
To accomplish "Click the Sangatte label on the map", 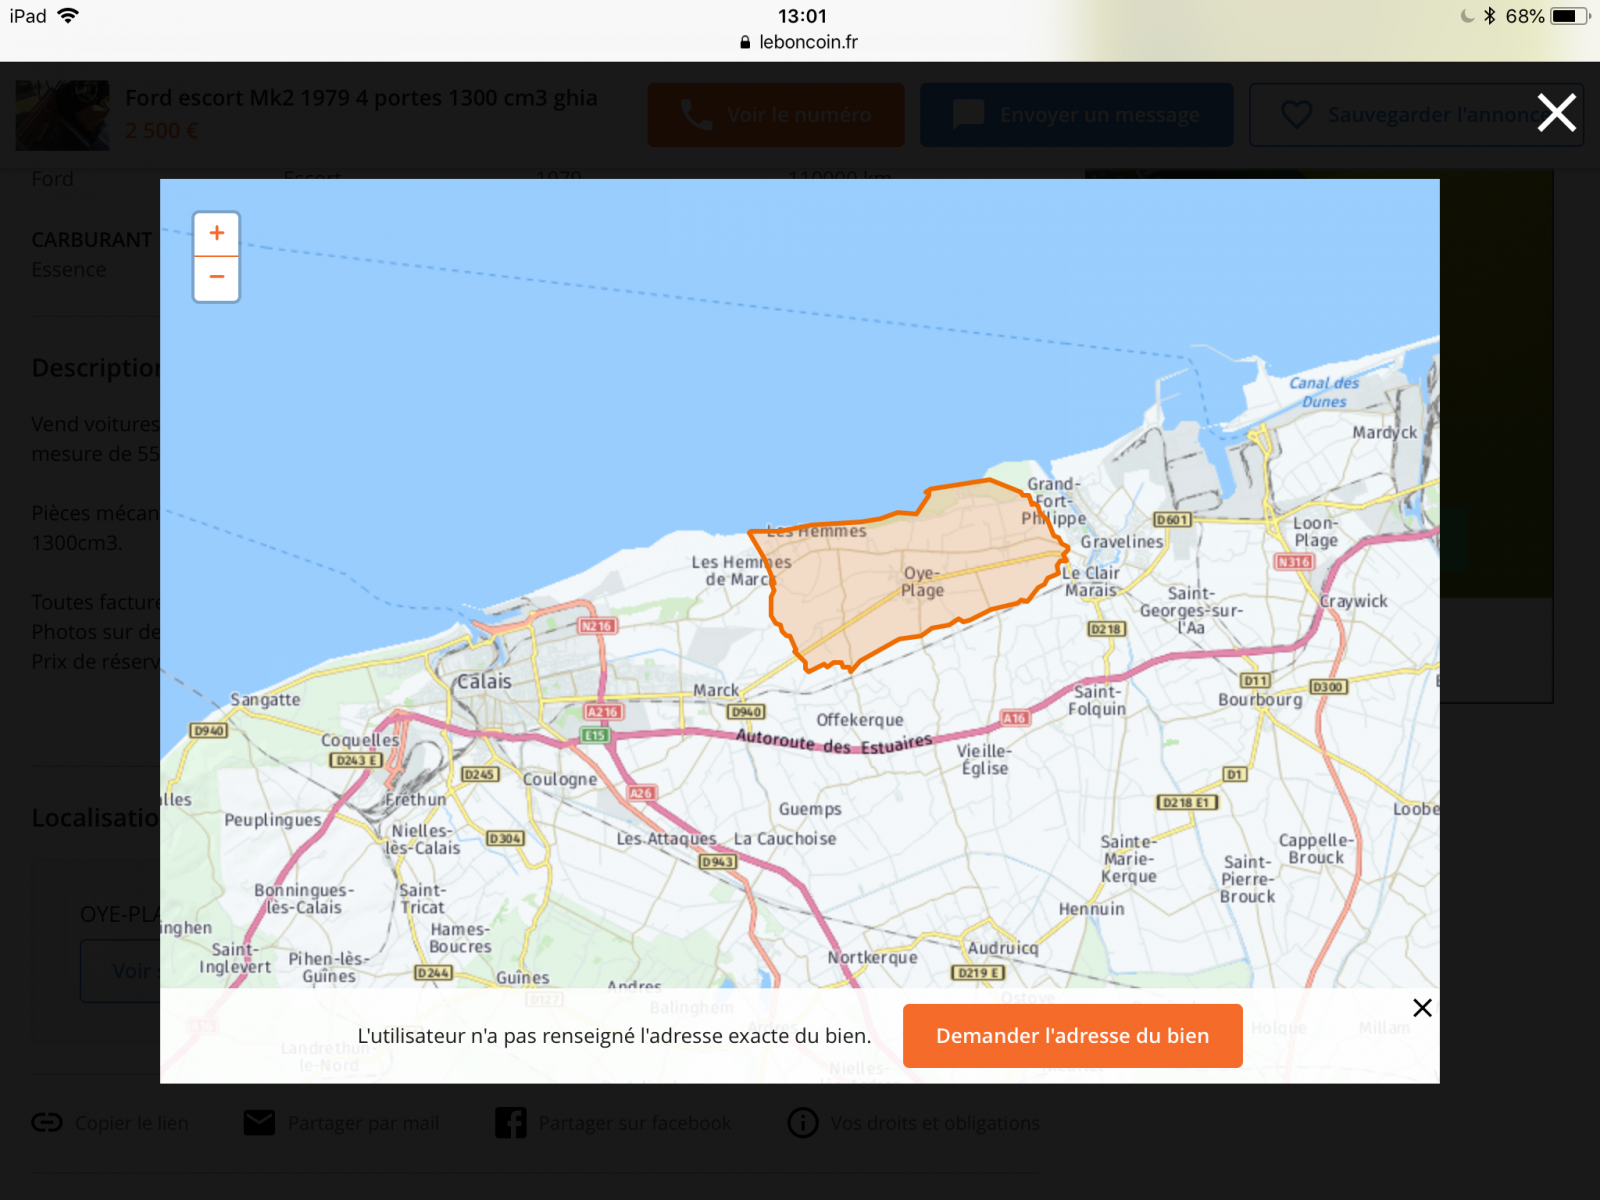I will pos(265,700).
